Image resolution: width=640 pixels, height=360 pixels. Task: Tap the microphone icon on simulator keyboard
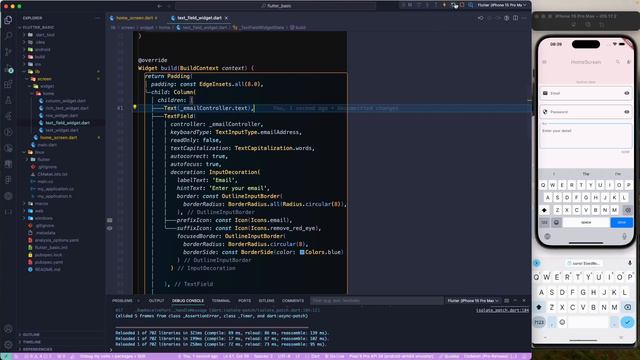tap(624, 236)
